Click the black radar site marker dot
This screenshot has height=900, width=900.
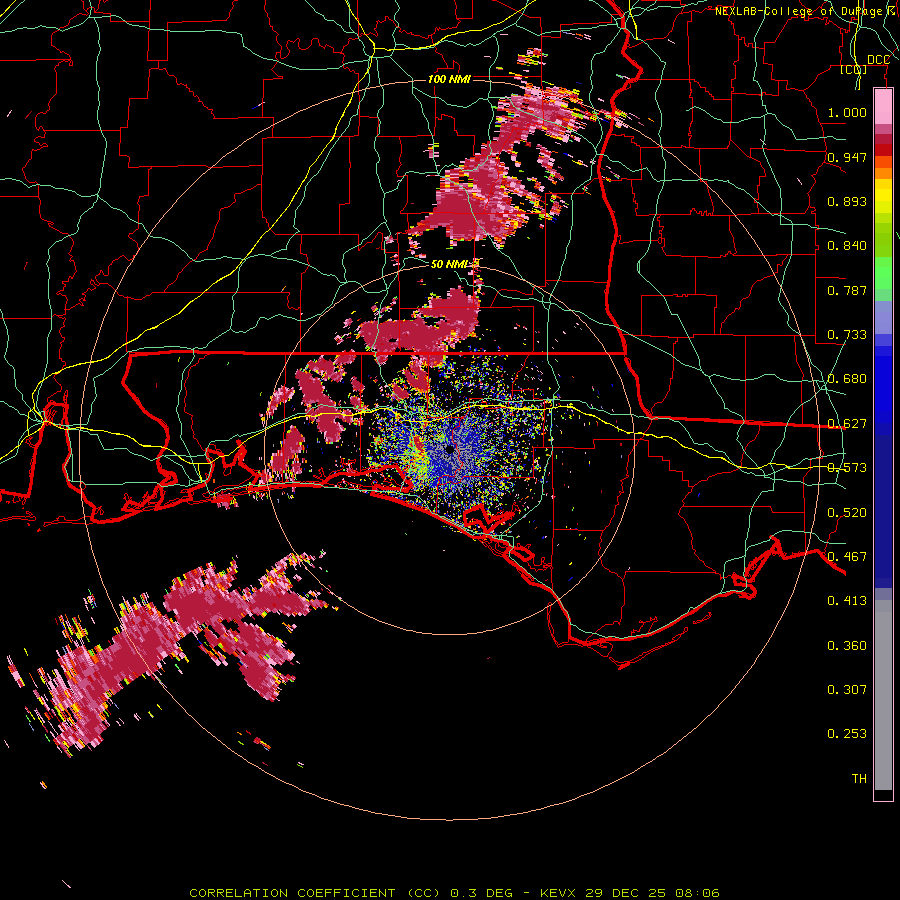450,449
